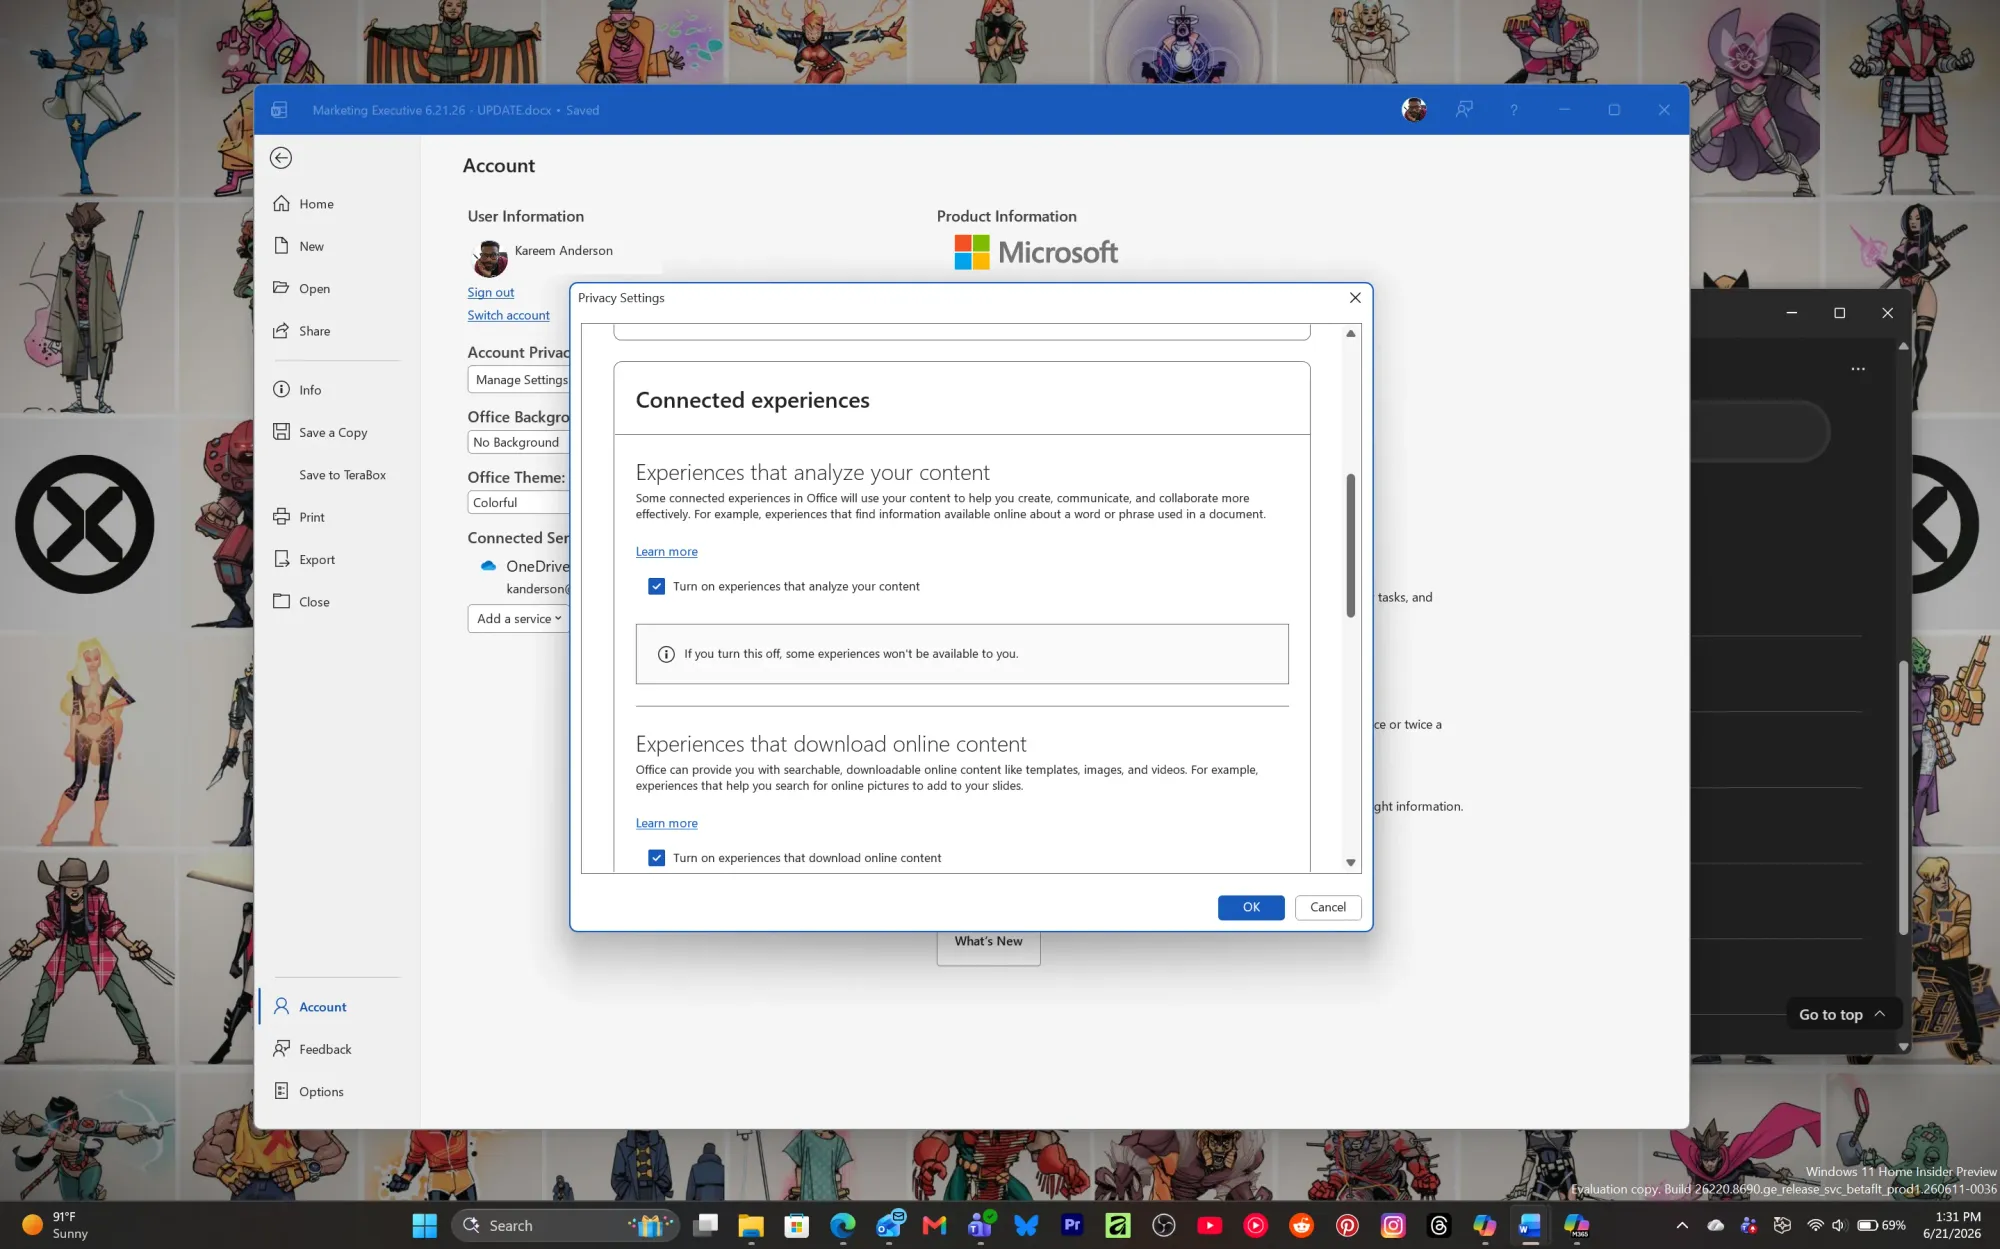Click OK in Privacy Settings
This screenshot has width=2000, height=1249.
[x=1251, y=907]
